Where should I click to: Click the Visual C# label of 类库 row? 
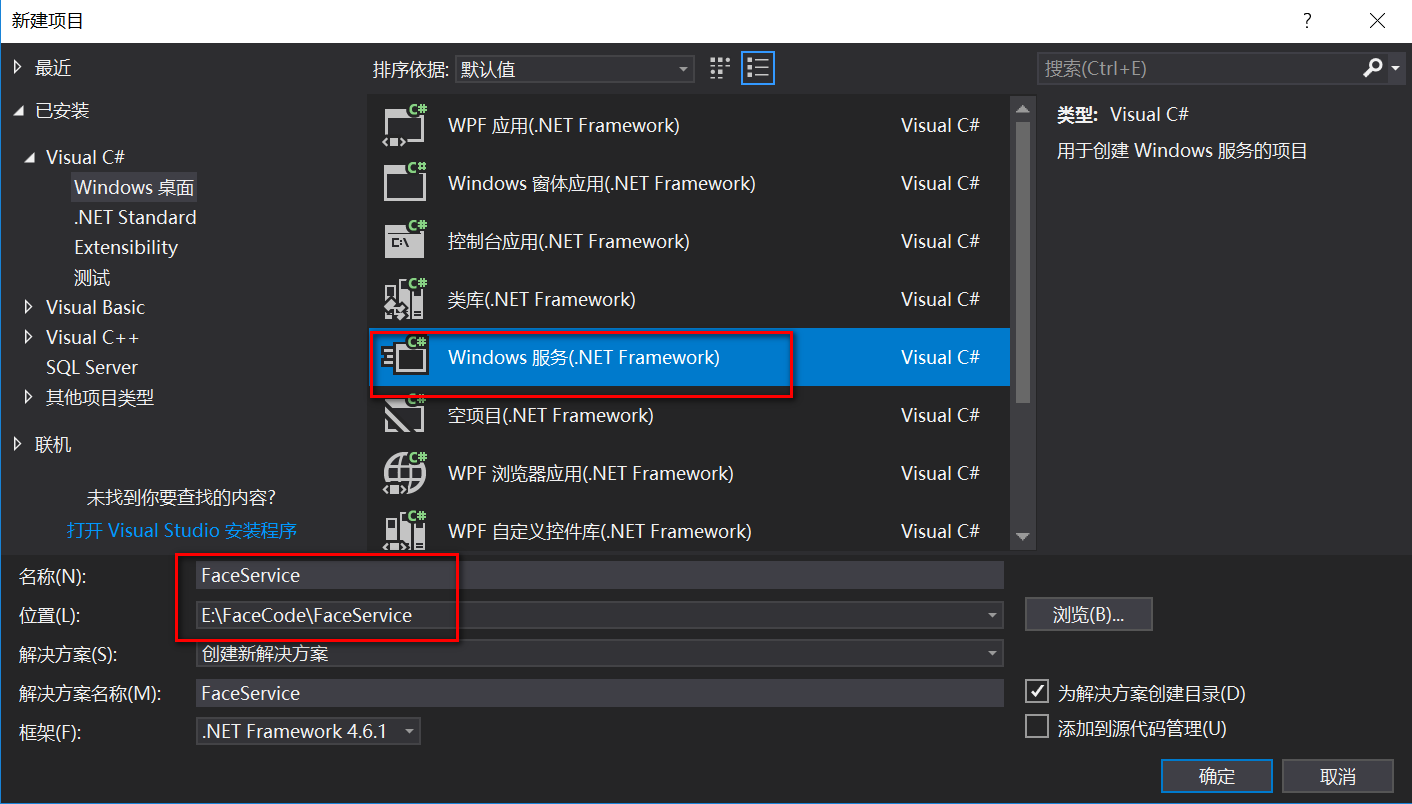940,299
